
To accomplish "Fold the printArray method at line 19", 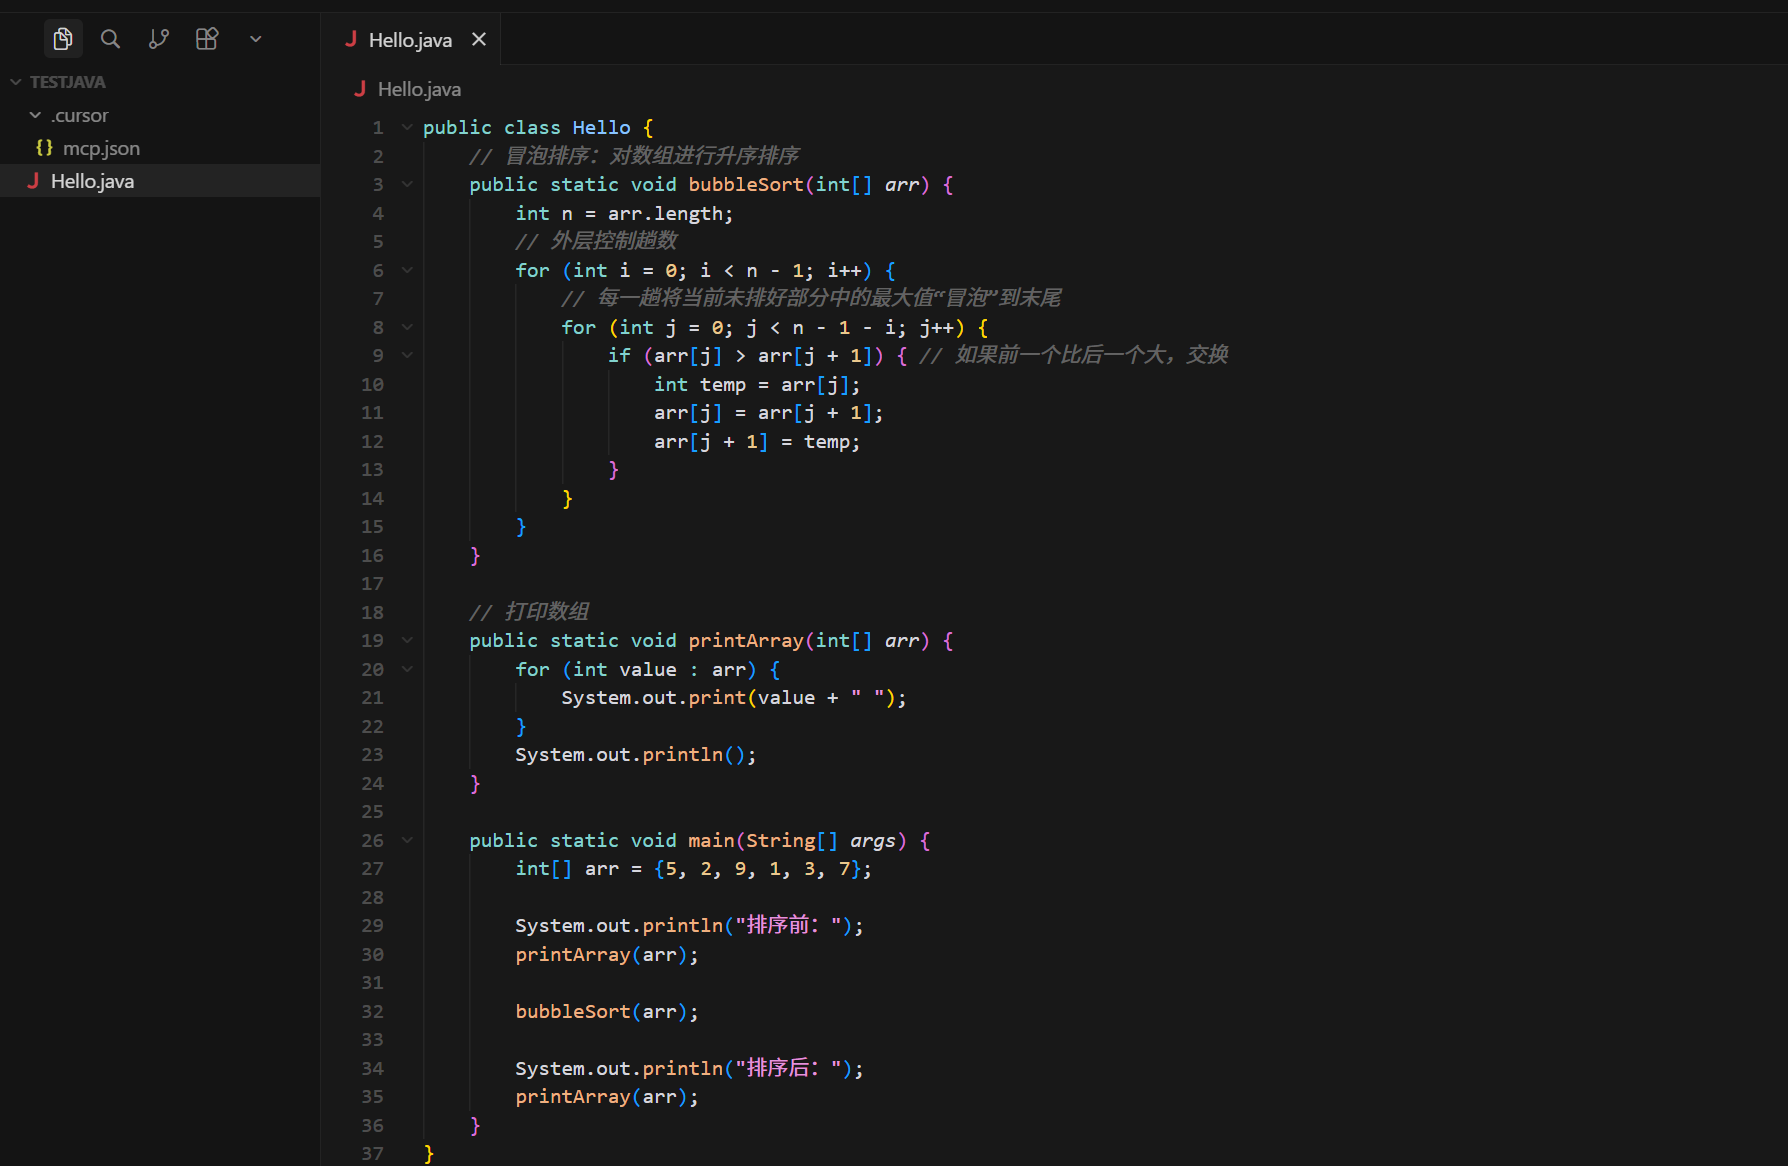I will 407,640.
